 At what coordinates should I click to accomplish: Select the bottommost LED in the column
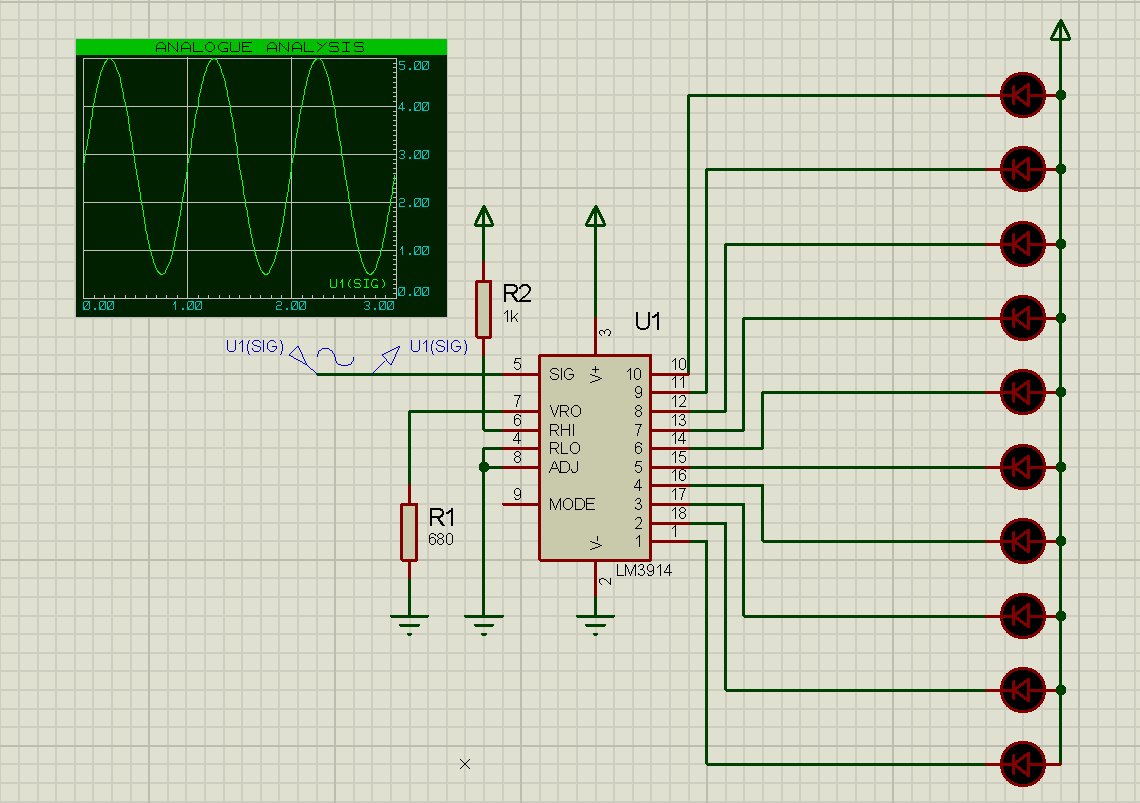pos(1023,764)
